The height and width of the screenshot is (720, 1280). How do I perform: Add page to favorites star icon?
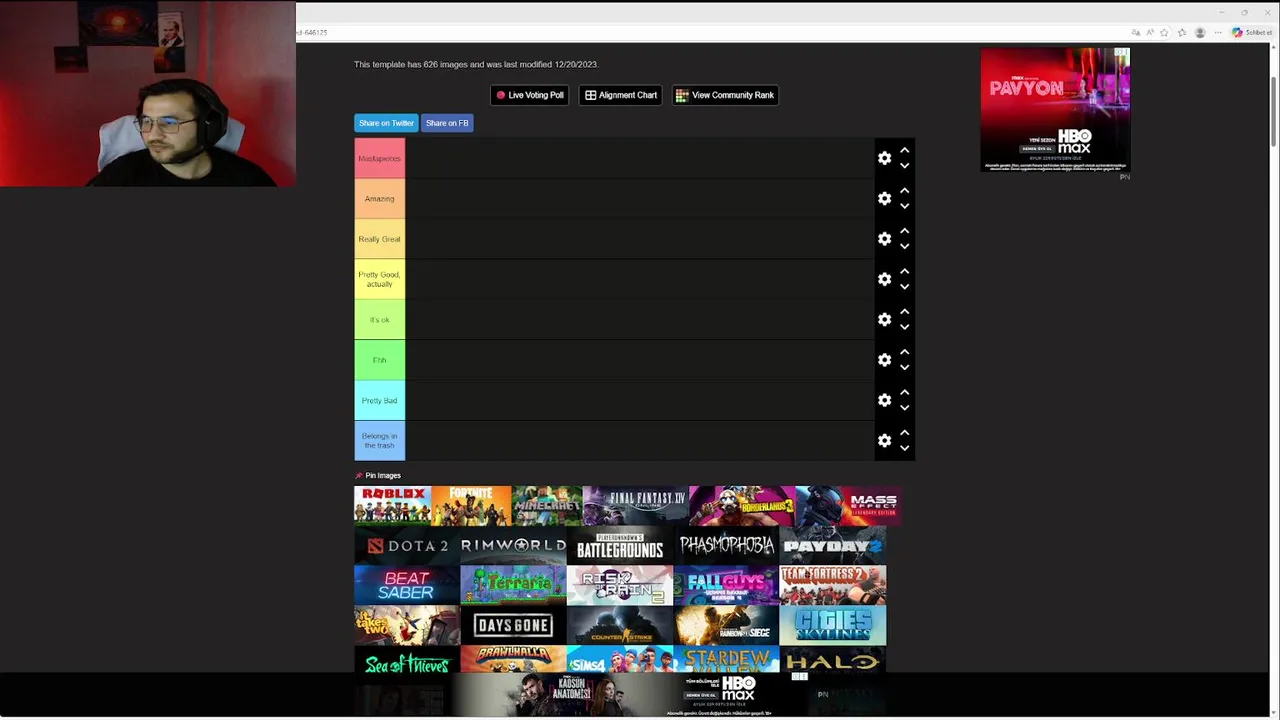pyautogui.click(x=1164, y=32)
